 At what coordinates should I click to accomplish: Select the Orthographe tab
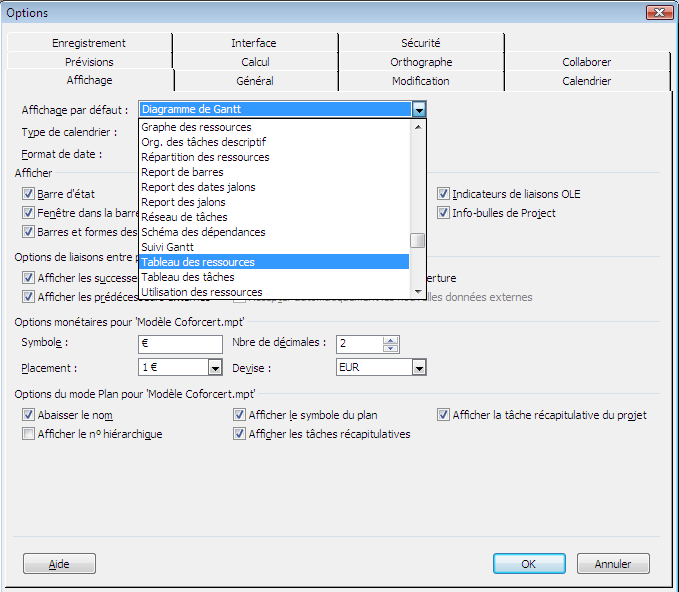[420, 62]
